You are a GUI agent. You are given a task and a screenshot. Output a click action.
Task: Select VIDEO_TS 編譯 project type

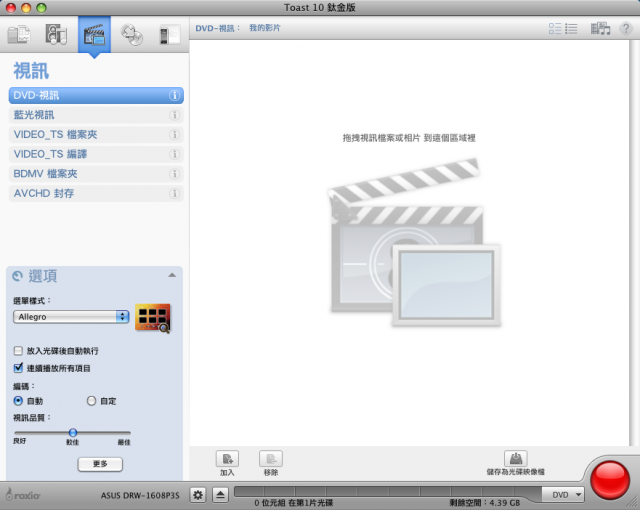click(96, 154)
